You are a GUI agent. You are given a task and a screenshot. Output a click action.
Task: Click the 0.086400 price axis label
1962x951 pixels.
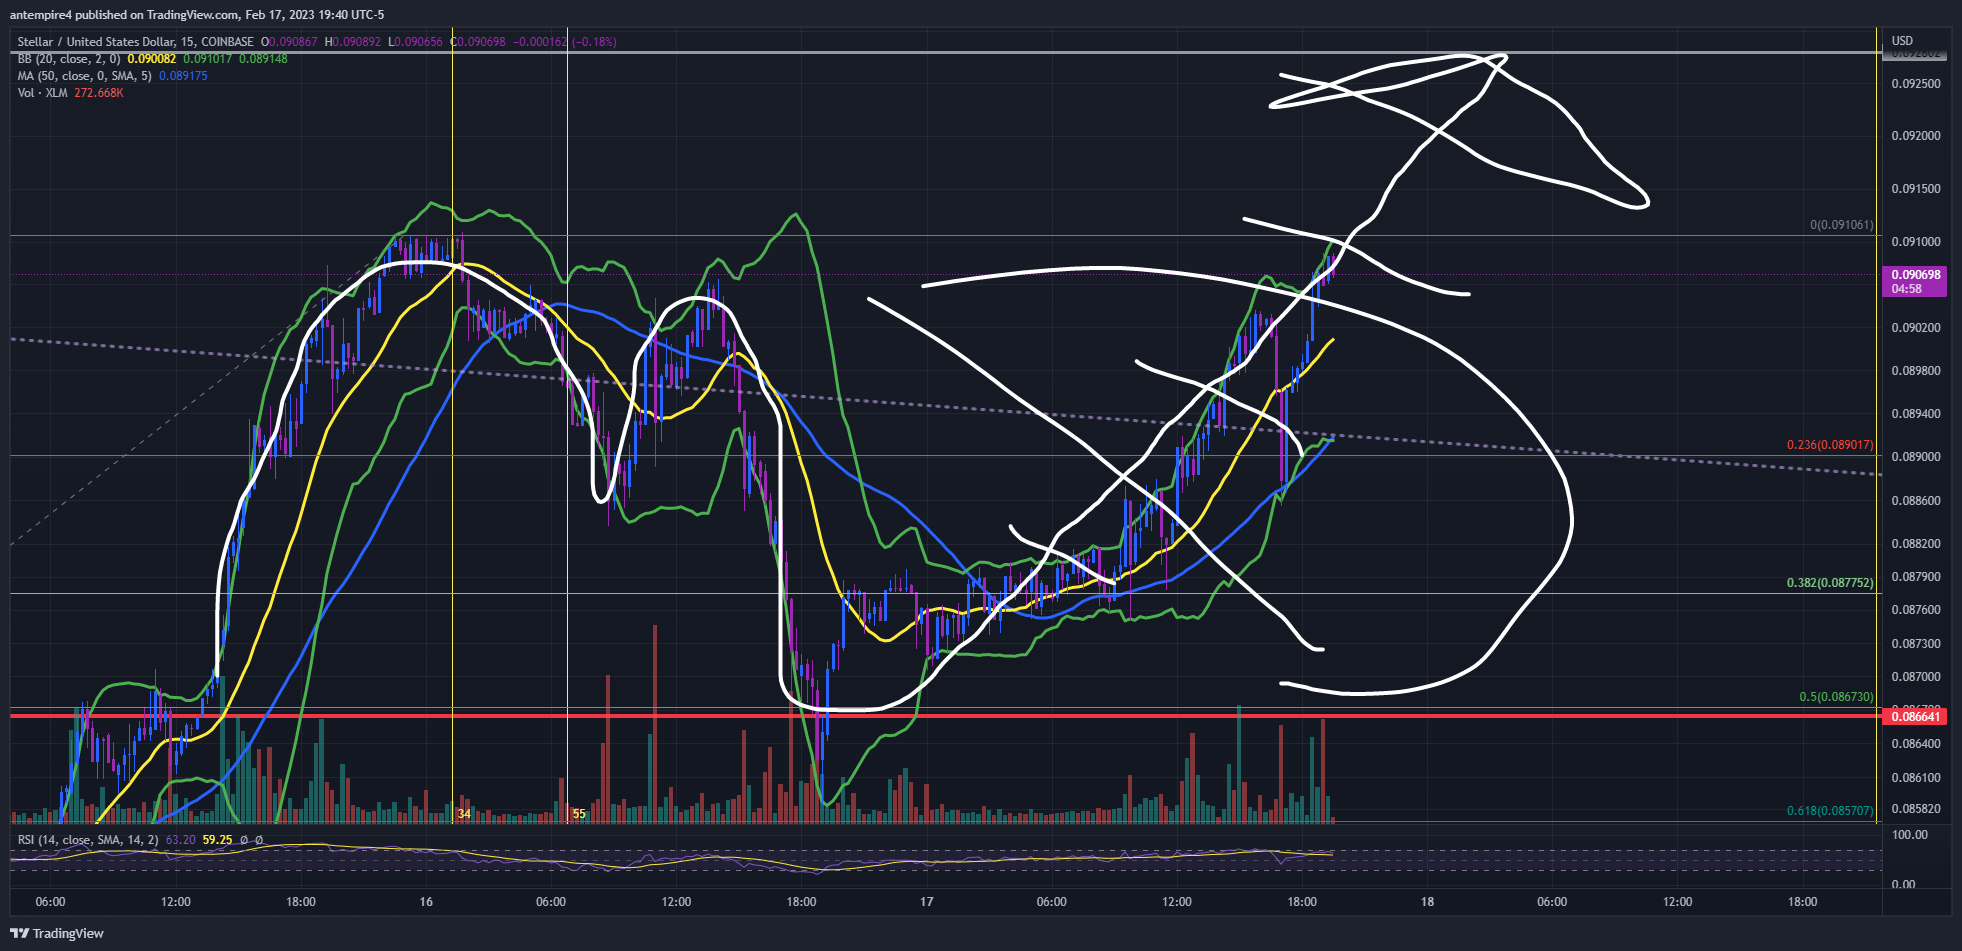(x=1916, y=744)
